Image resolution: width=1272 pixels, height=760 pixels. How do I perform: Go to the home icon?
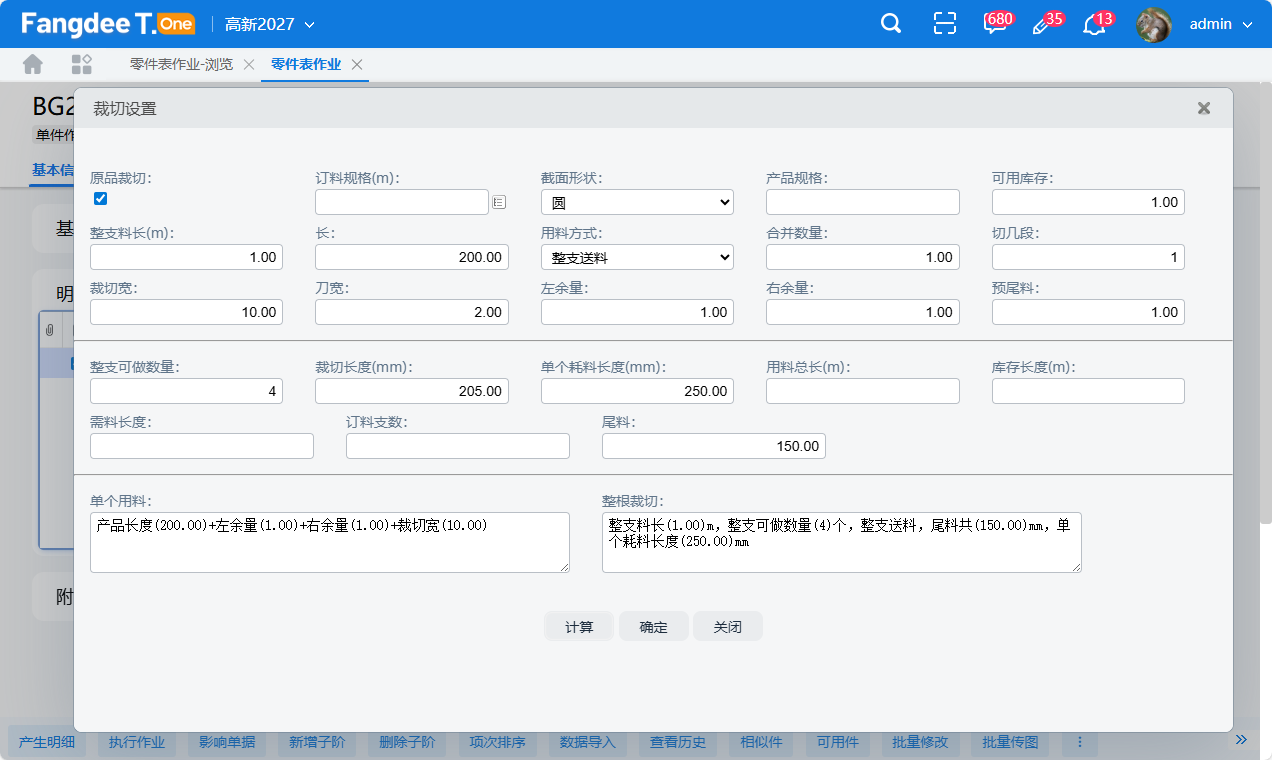[33, 64]
